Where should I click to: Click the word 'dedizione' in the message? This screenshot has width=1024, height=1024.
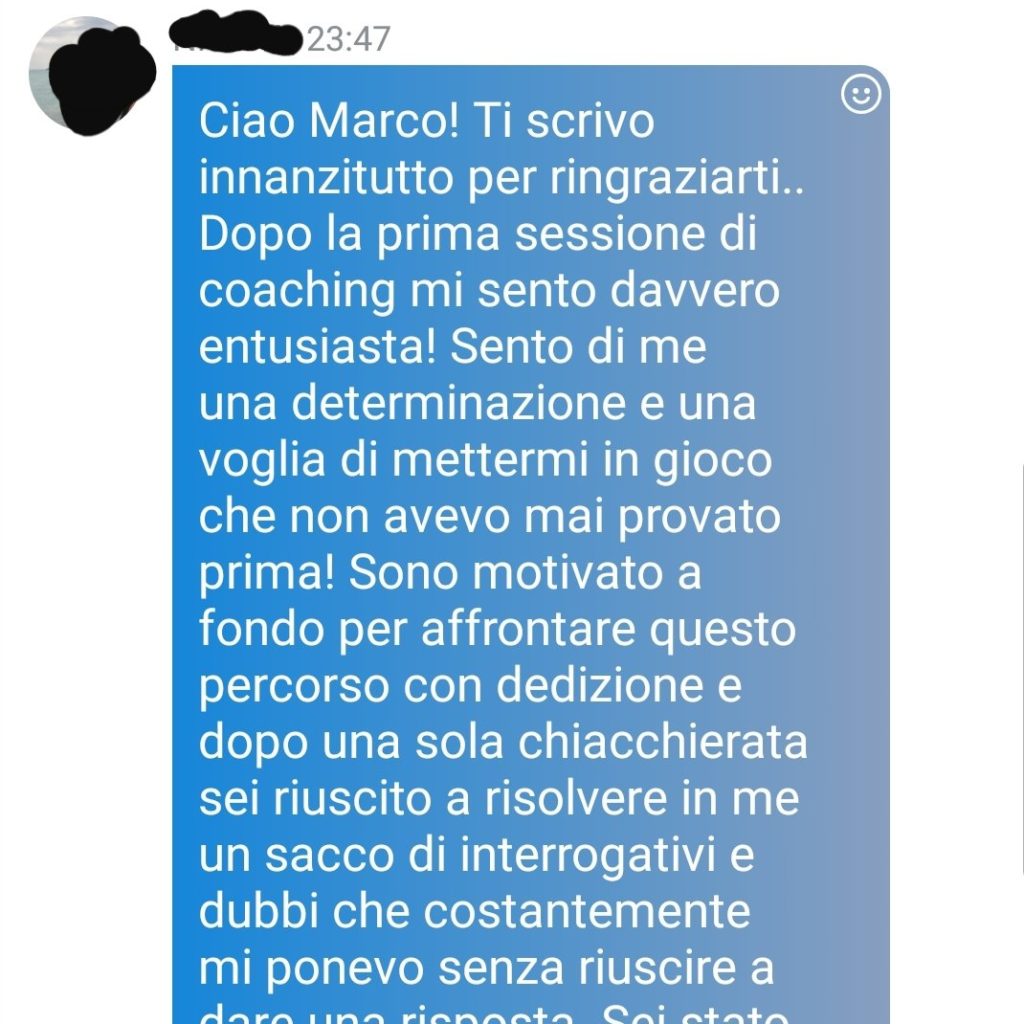(x=600, y=686)
